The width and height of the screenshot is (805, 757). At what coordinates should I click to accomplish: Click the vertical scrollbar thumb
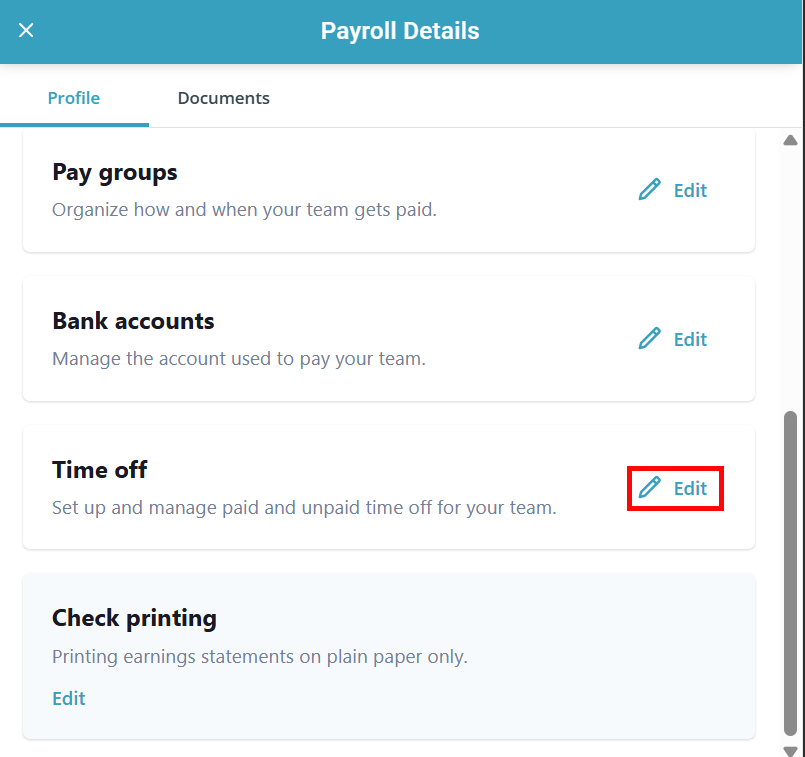coord(791,570)
